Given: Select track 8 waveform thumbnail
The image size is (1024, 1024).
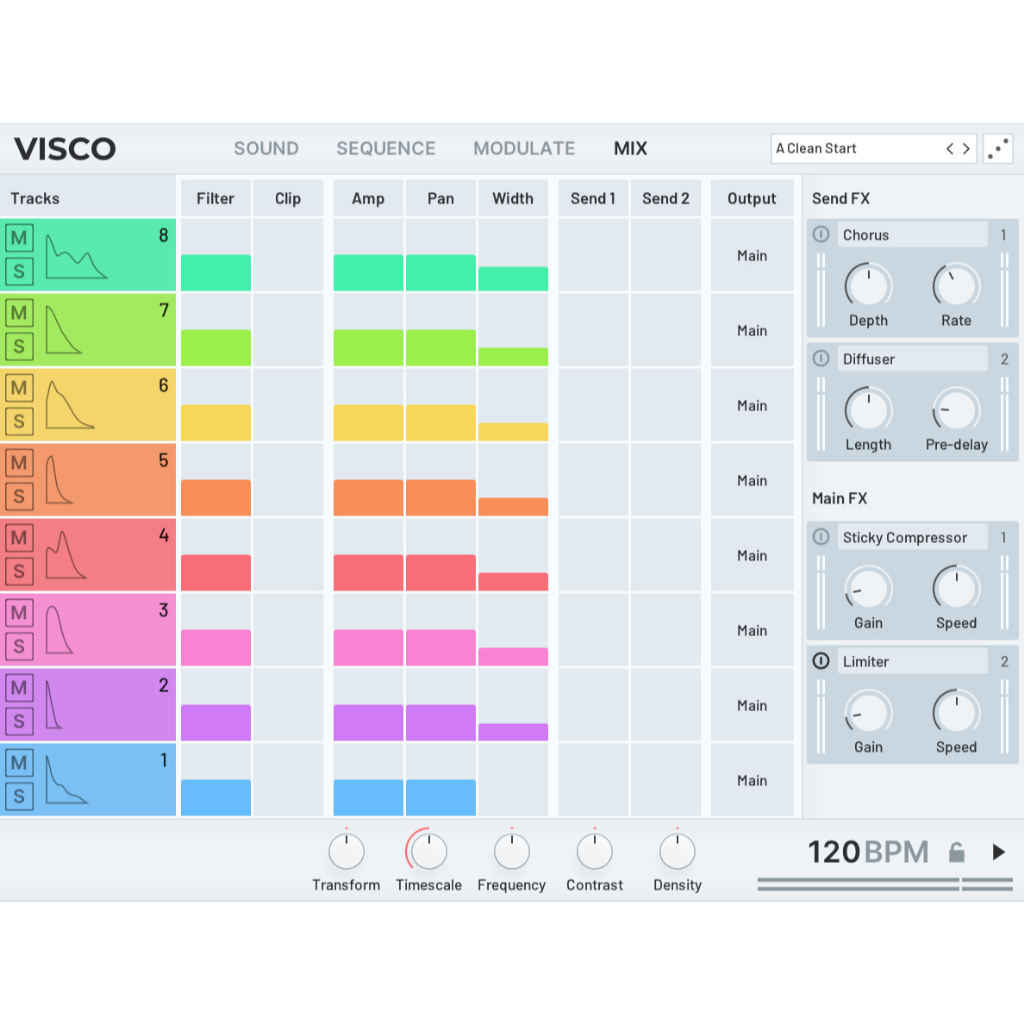Looking at the screenshot, I should coord(76,257).
